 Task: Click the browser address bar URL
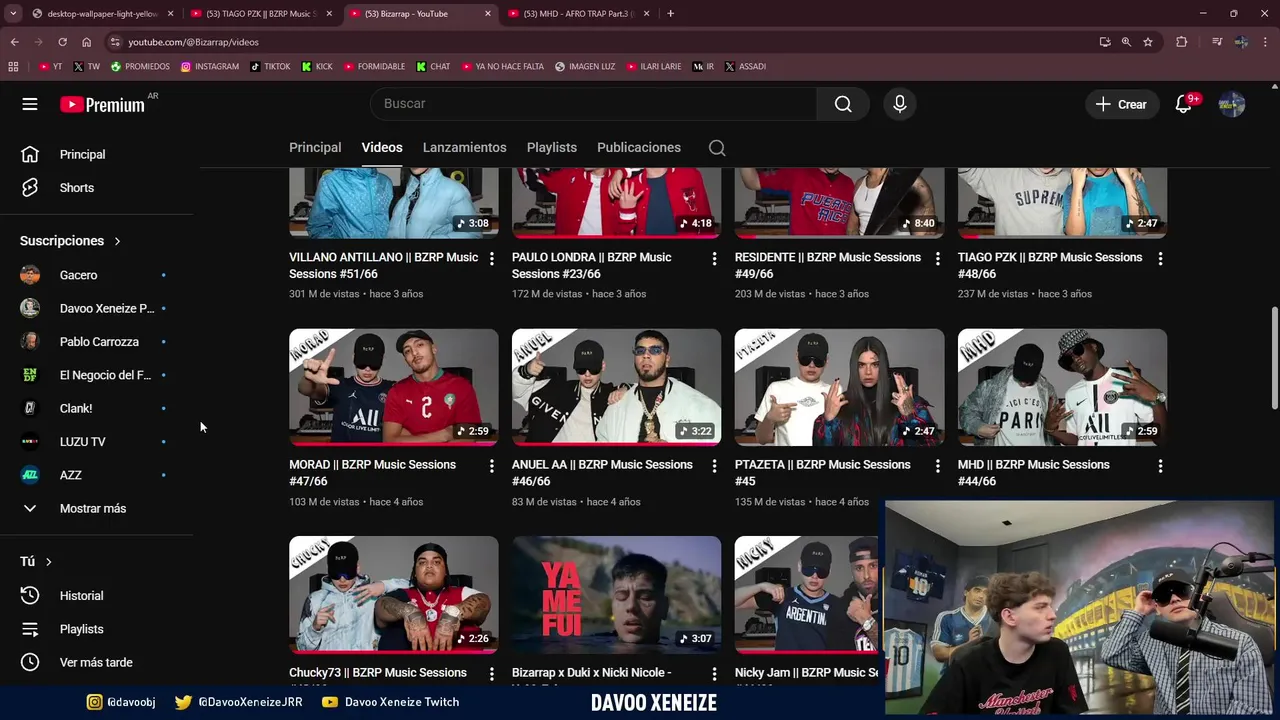coord(193,42)
